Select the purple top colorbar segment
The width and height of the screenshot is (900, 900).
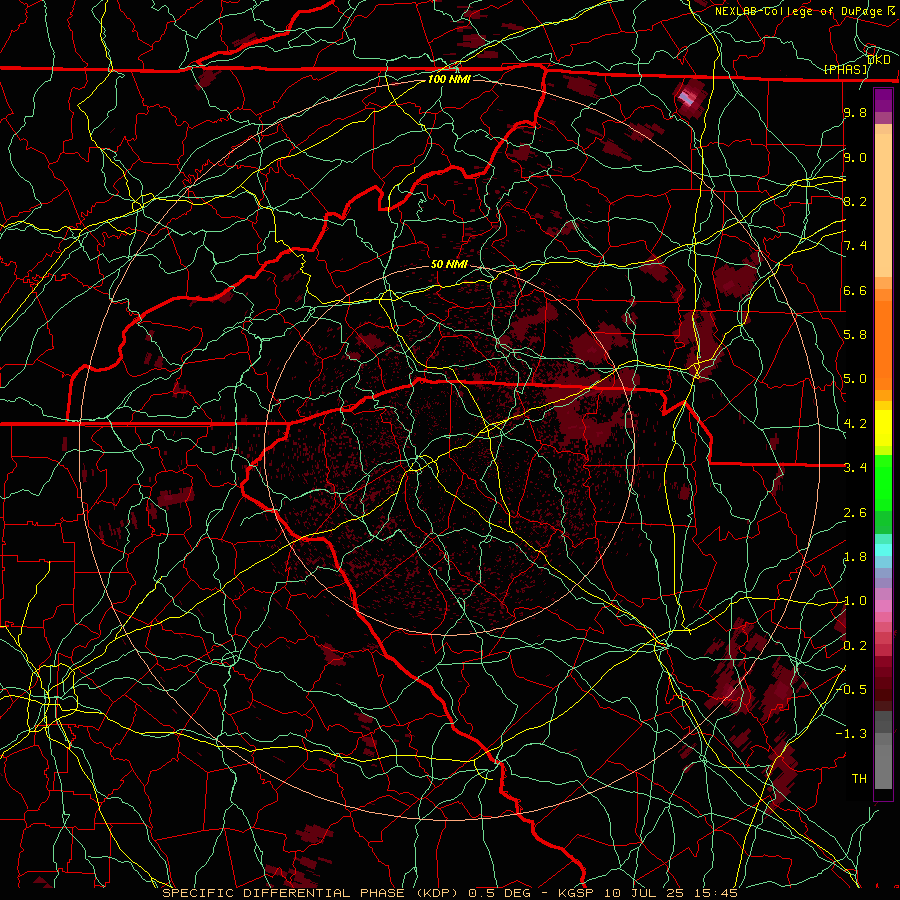(x=883, y=100)
